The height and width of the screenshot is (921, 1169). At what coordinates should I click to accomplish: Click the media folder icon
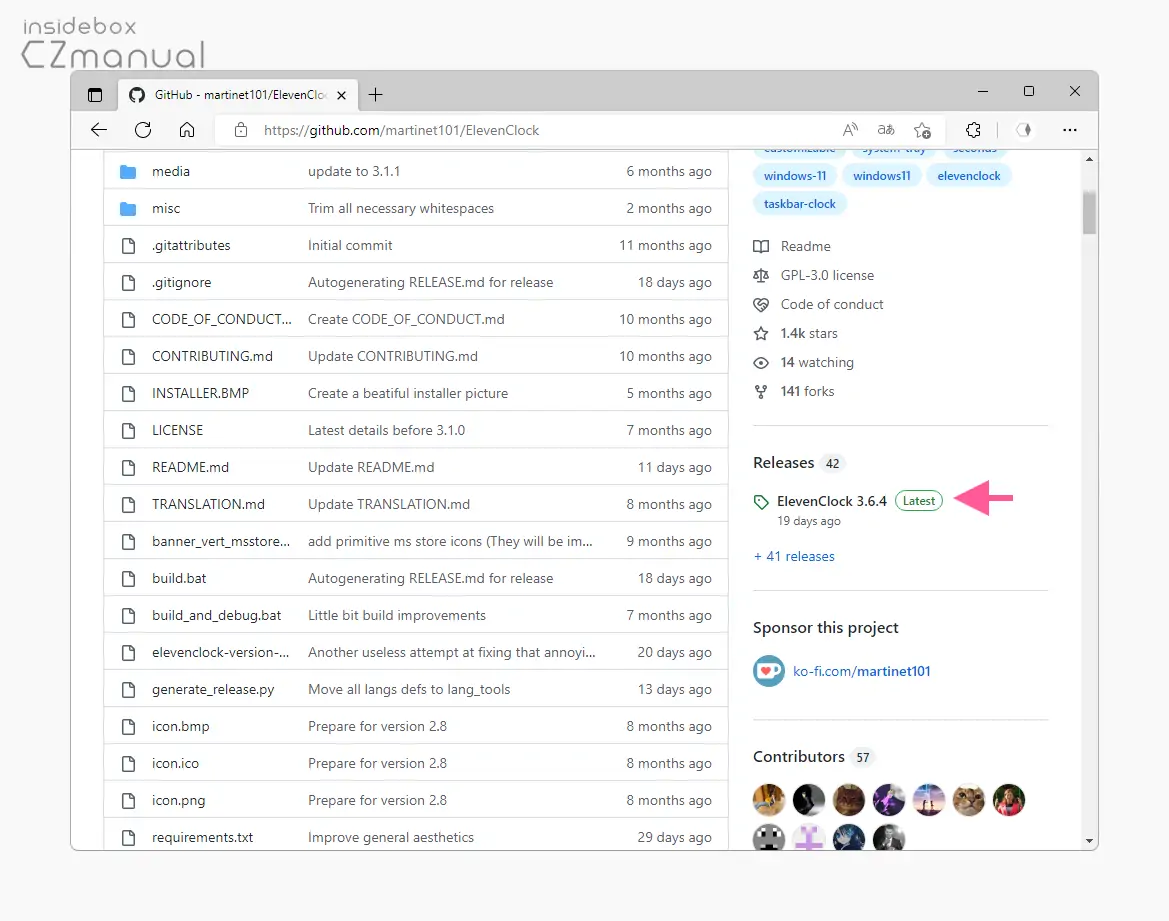point(128,172)
